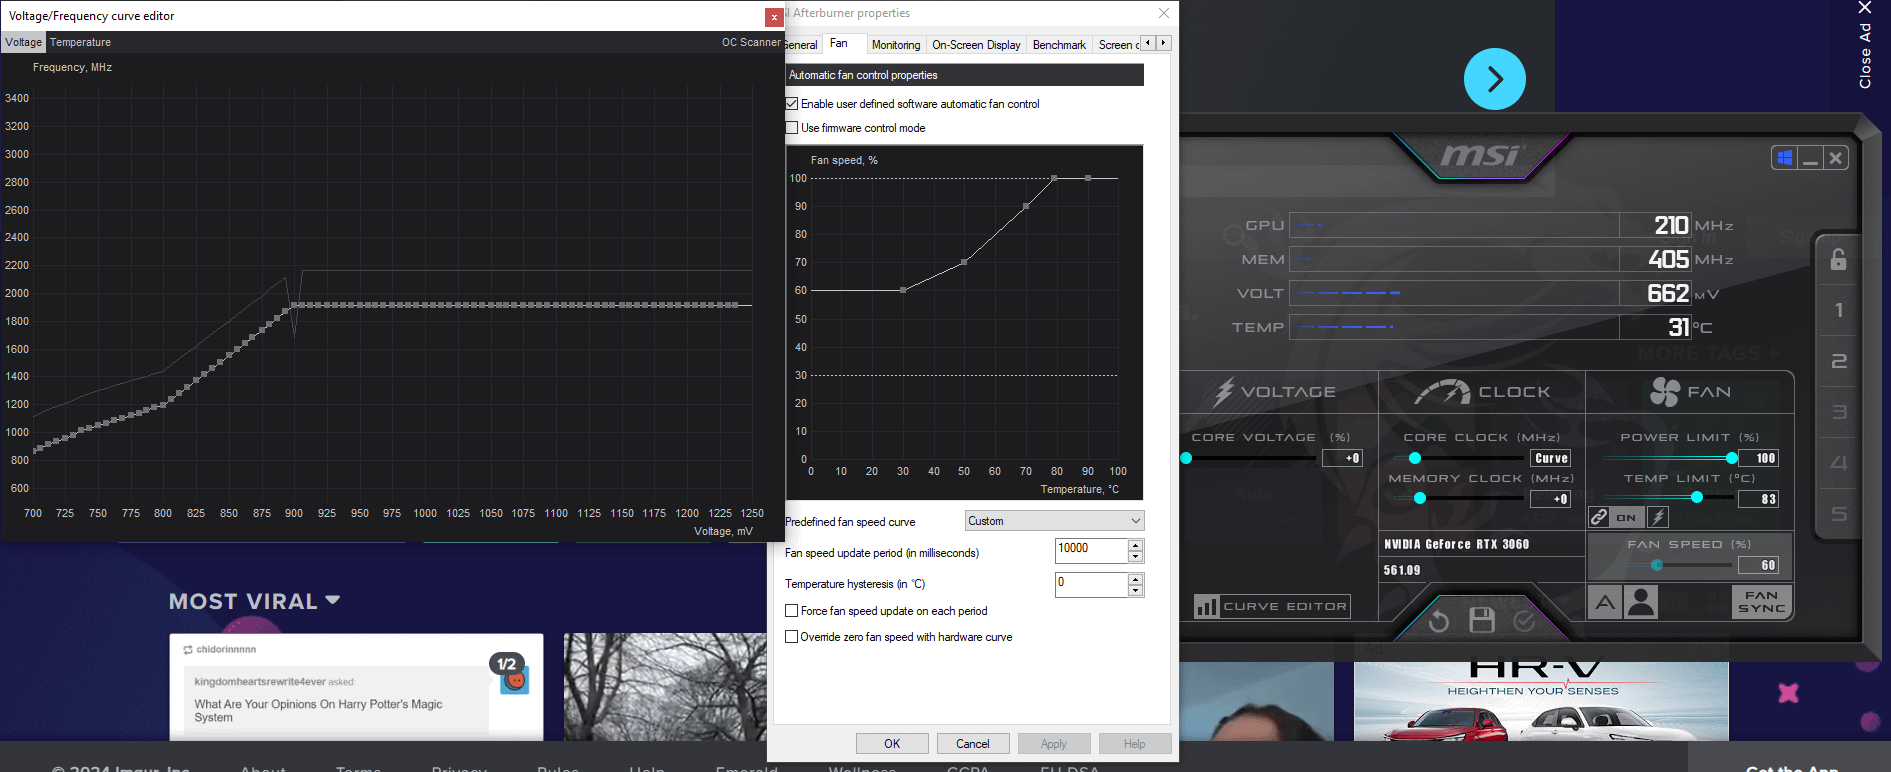The width and height of the screenshot is (1891, 772).
Task: Decrease fan speed update period with down arrow
Action: pyautogui.click(x=1135, y=557)
